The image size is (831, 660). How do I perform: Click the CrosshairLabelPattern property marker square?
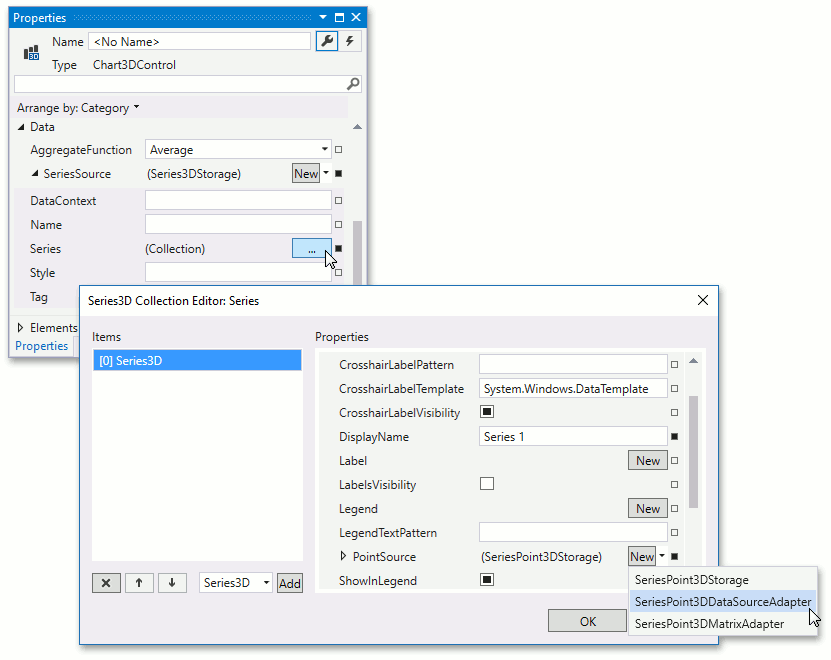674,365
